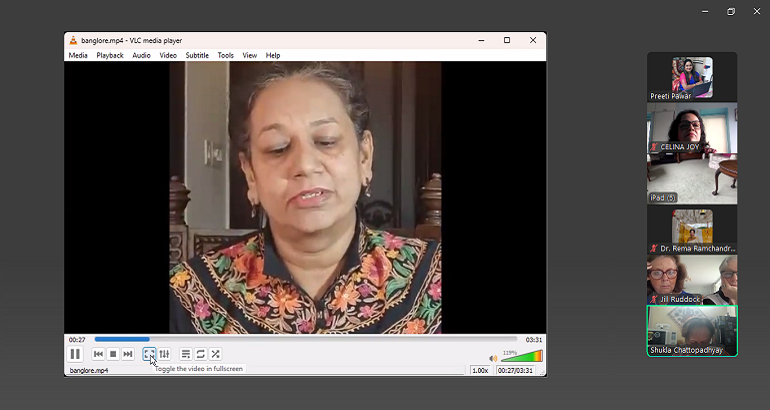Open the Media menu
Screen dimensions: 770x410
click(x=78, y=55)
